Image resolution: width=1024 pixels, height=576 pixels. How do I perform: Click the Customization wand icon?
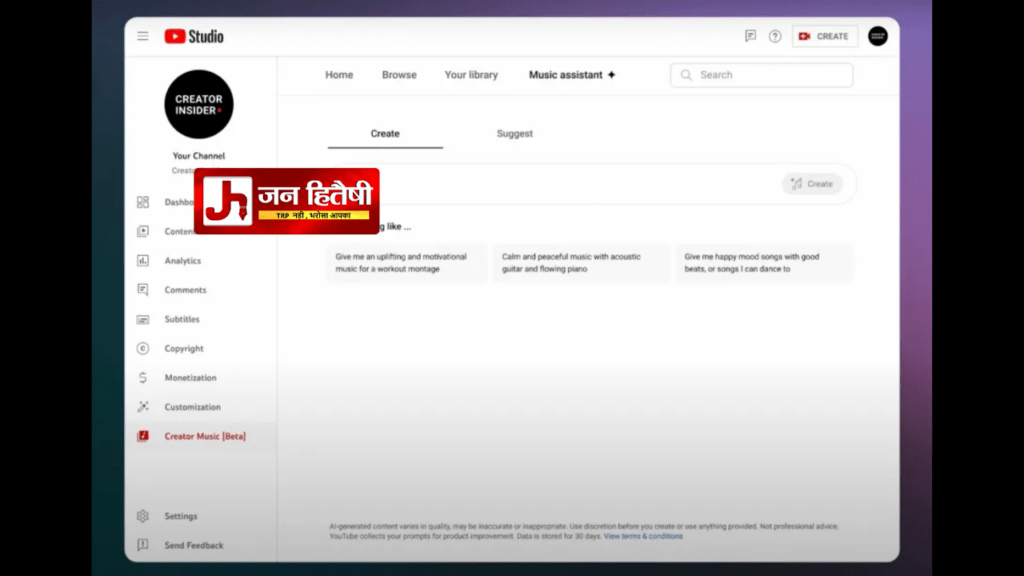143,407
